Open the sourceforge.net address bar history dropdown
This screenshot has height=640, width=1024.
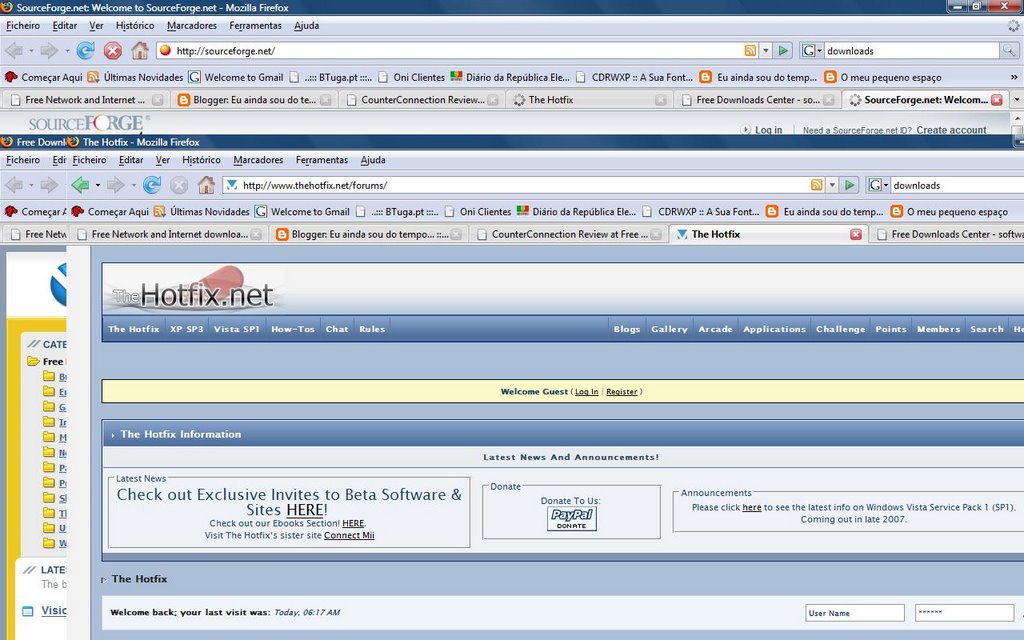[766, 50]
